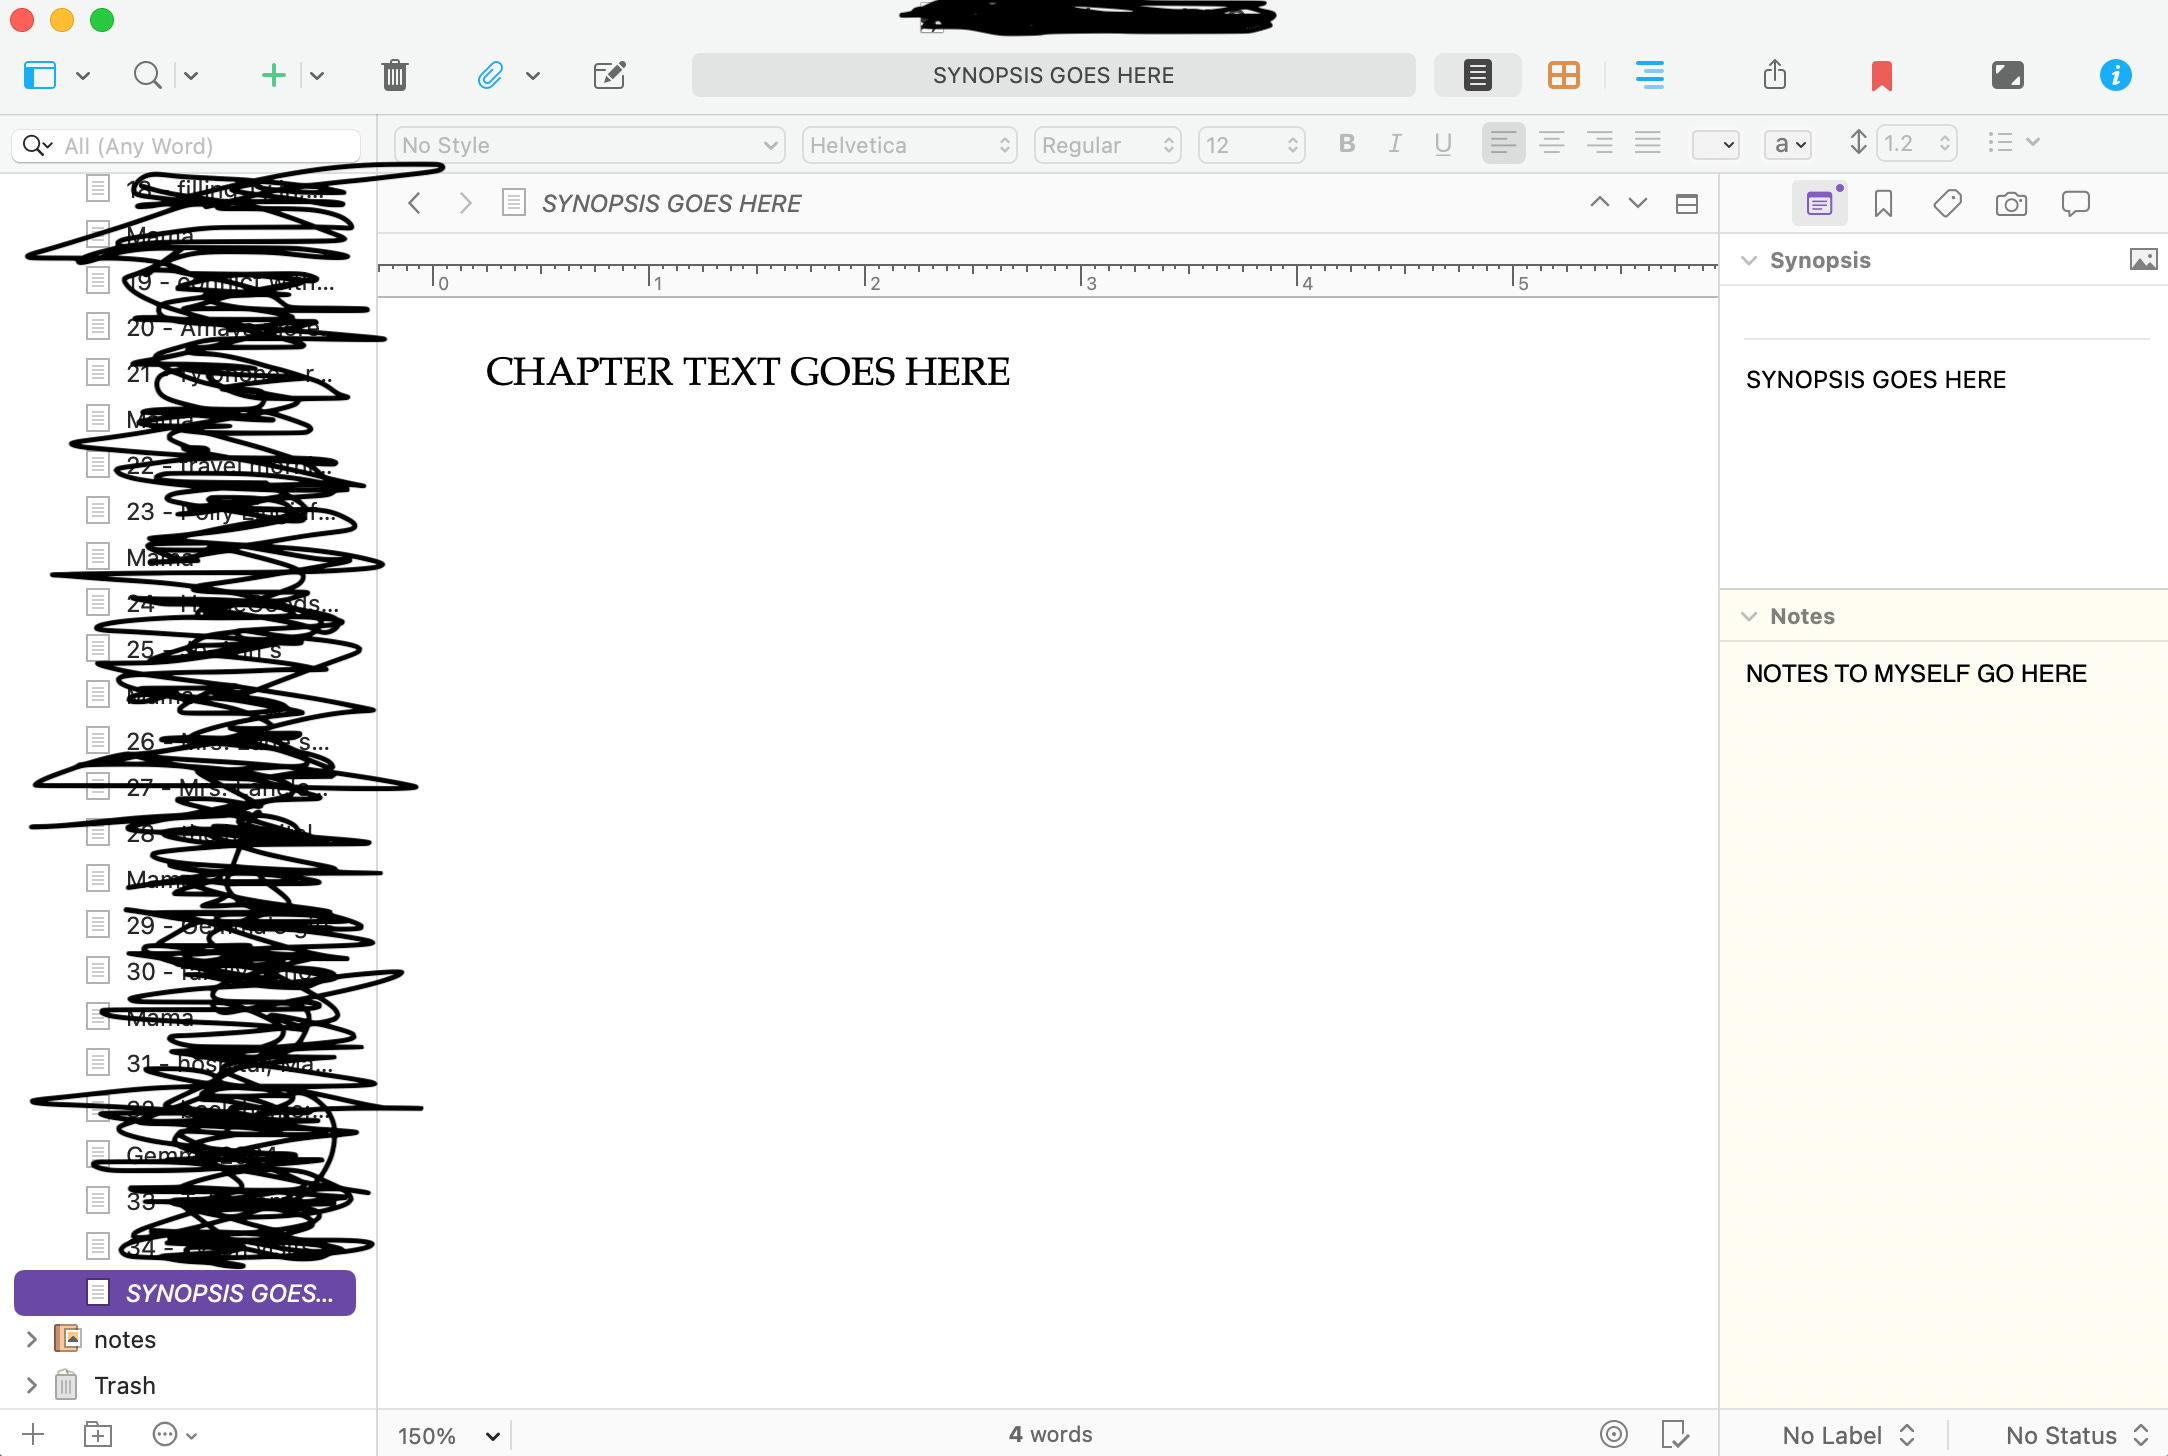Select inspector Notes tab
The height and width of the screenshot is (1456, 2168).
[1820, 204]
